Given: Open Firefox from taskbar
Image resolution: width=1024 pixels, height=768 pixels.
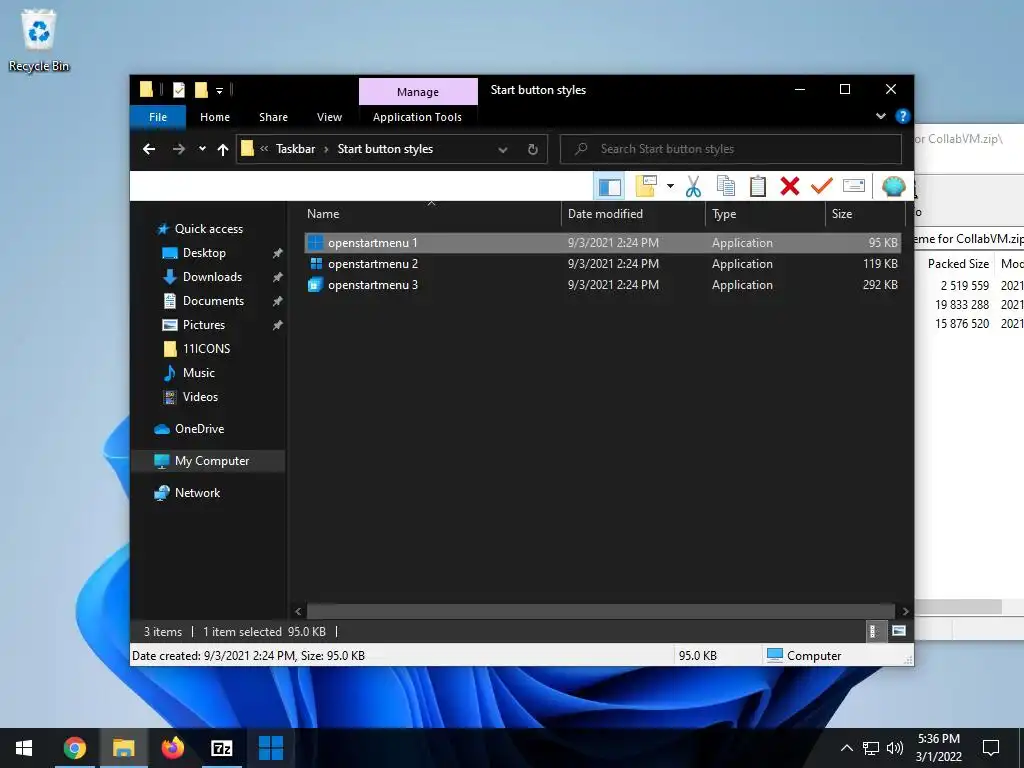Looking at the screenshot, I should [172, 748].
